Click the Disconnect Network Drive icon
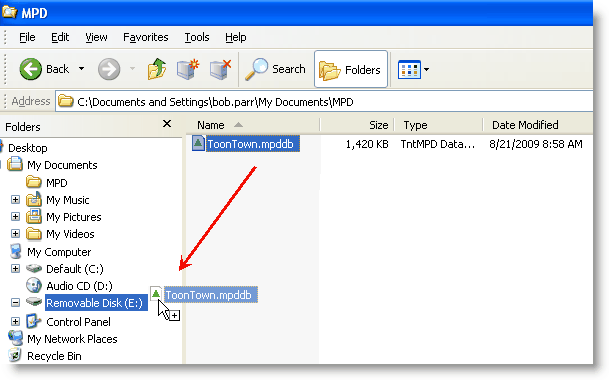The image size is (609, 380). pos(220,69)
